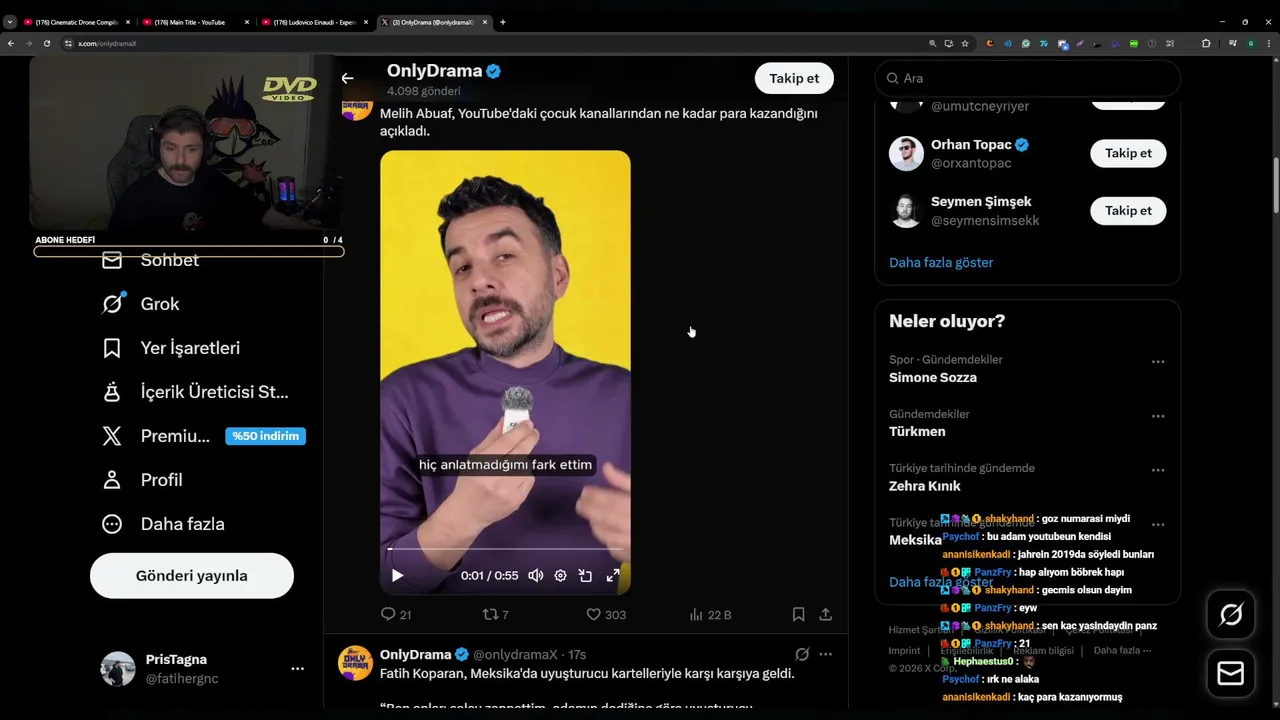Open Grok from sidebar
Image resolution: width=1280 pixels, height=720 pixels.
[x=141, y=304]
